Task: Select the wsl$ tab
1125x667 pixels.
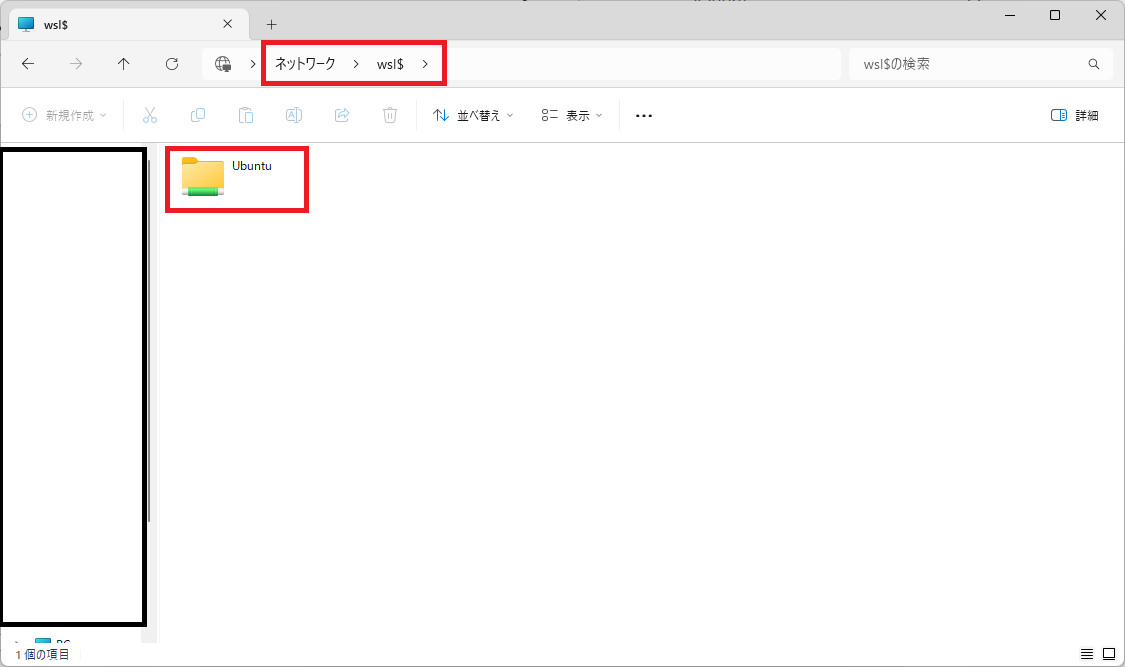Action: pos(120,24)
